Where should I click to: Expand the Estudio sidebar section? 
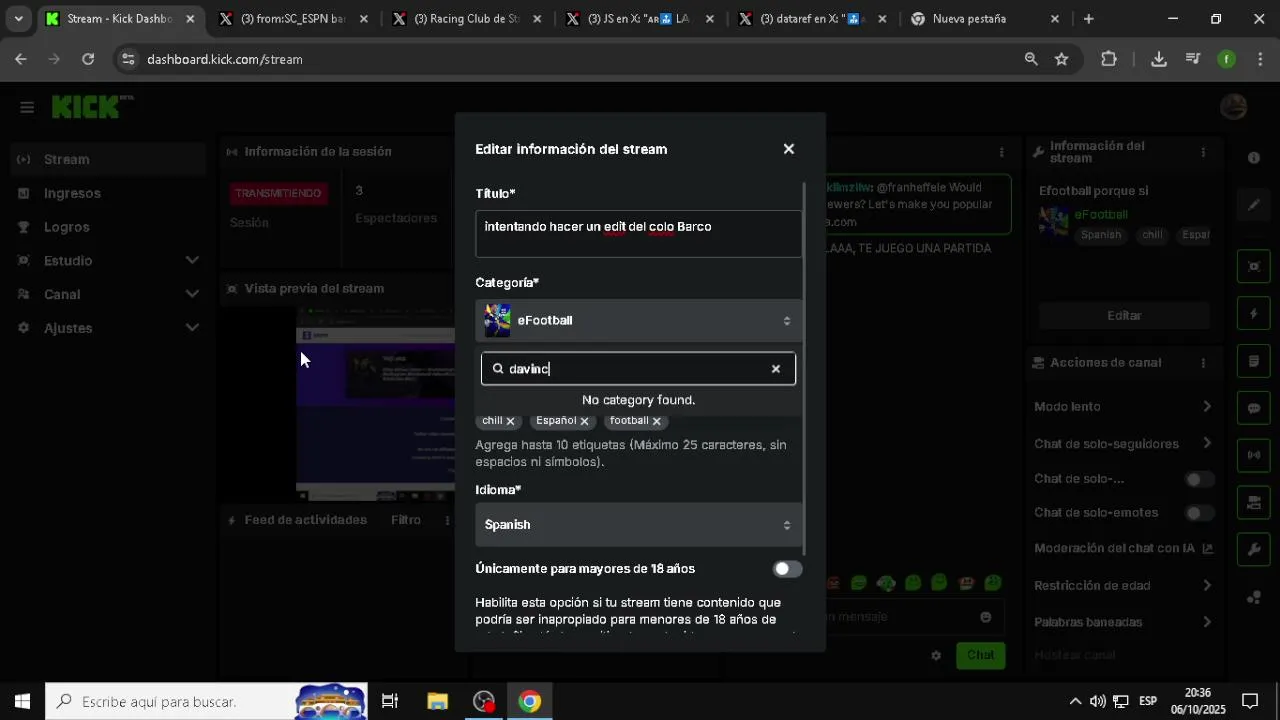[x=192, y=261]
